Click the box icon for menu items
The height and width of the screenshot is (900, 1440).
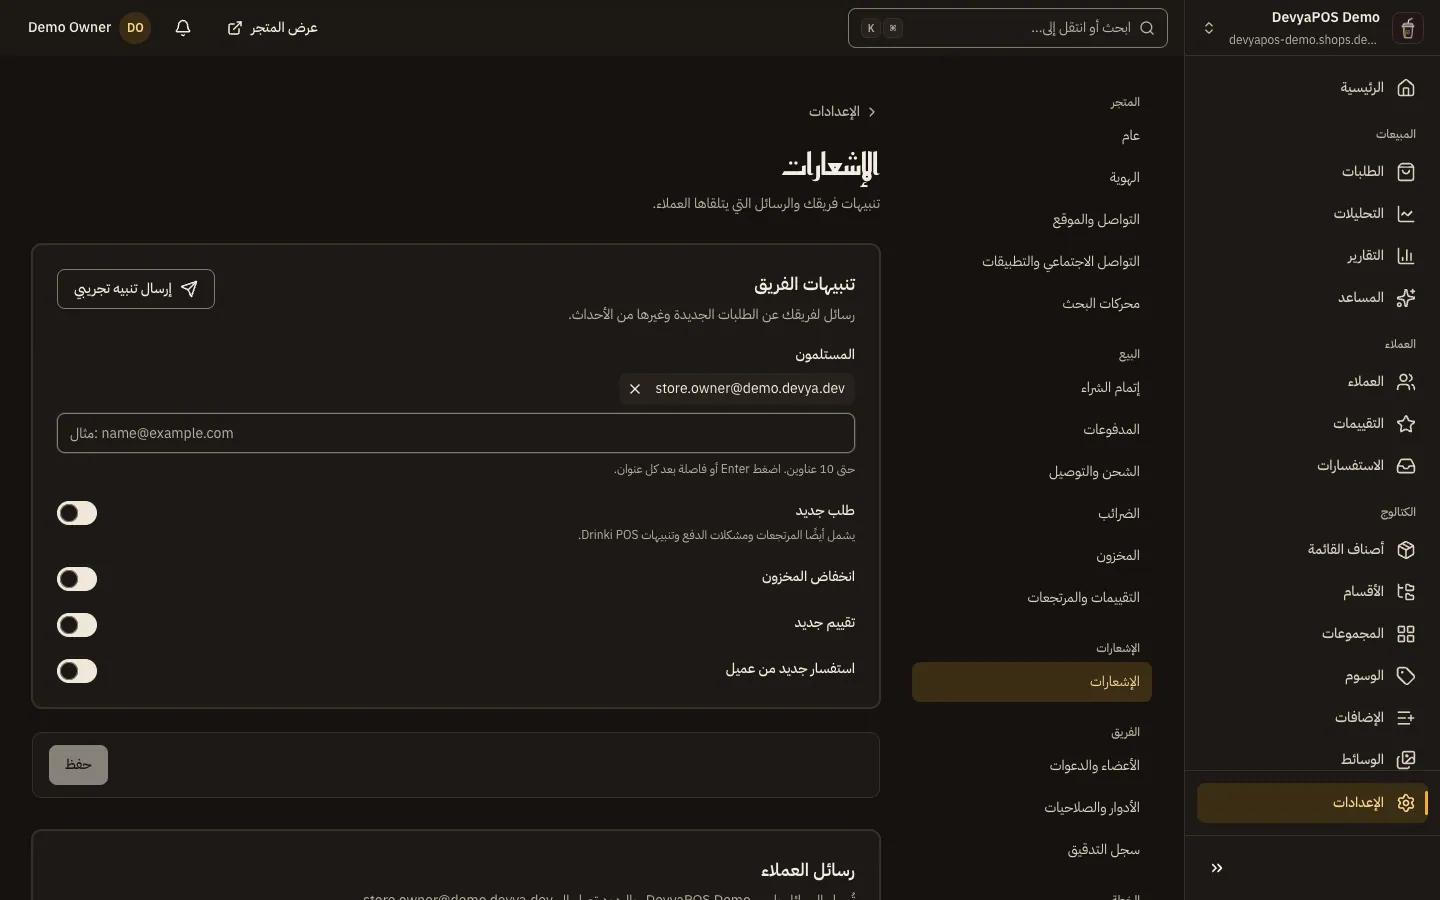click(1406, 550)
